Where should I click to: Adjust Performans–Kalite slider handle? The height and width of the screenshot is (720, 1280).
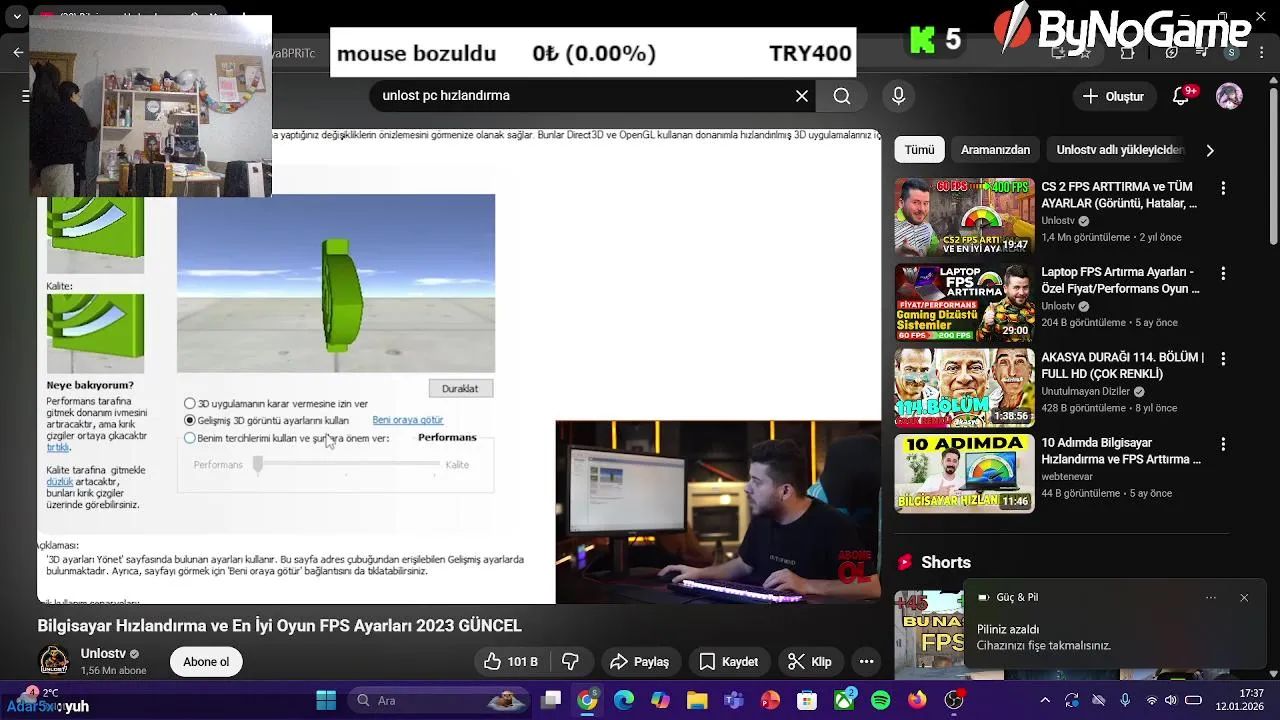point(258,464)
